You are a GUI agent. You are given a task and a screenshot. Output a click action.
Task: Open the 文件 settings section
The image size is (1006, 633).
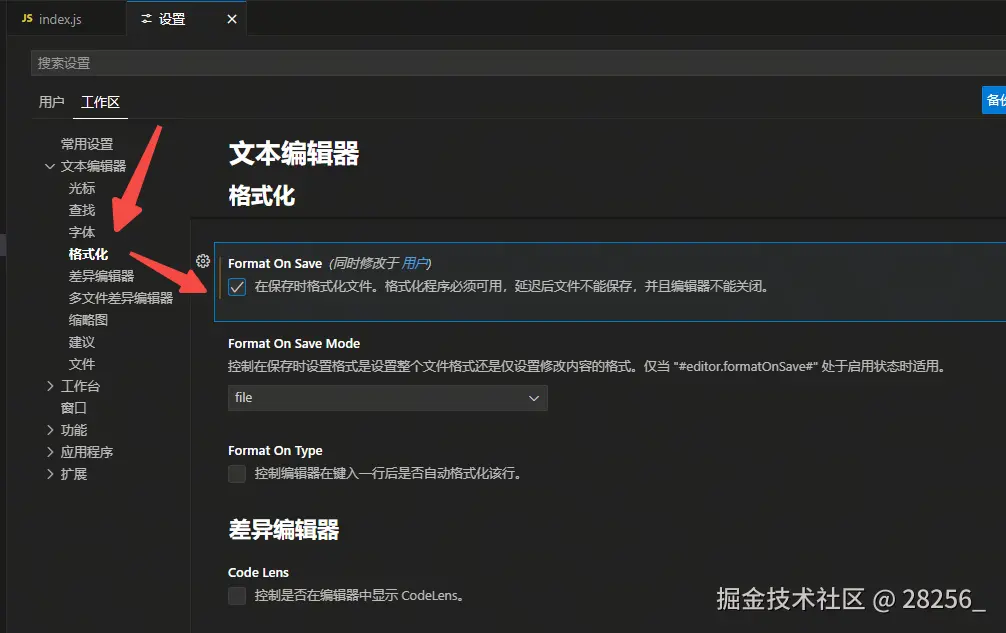(x=81, y=364)
